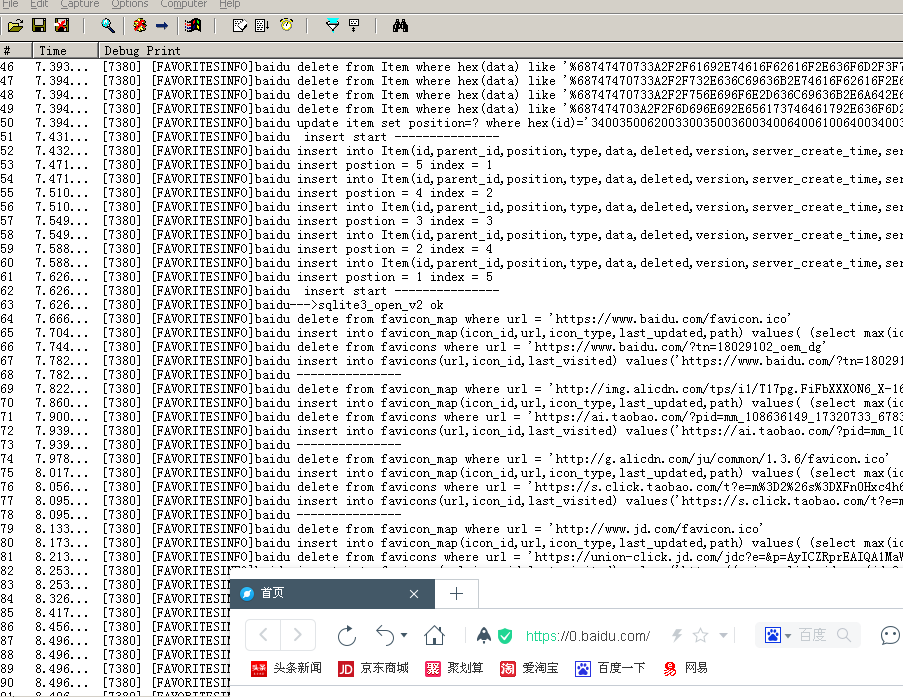Click the address bar showing 0.baidu.com
The width and height of the screenshot is (903, 697).
coord(588,636)
